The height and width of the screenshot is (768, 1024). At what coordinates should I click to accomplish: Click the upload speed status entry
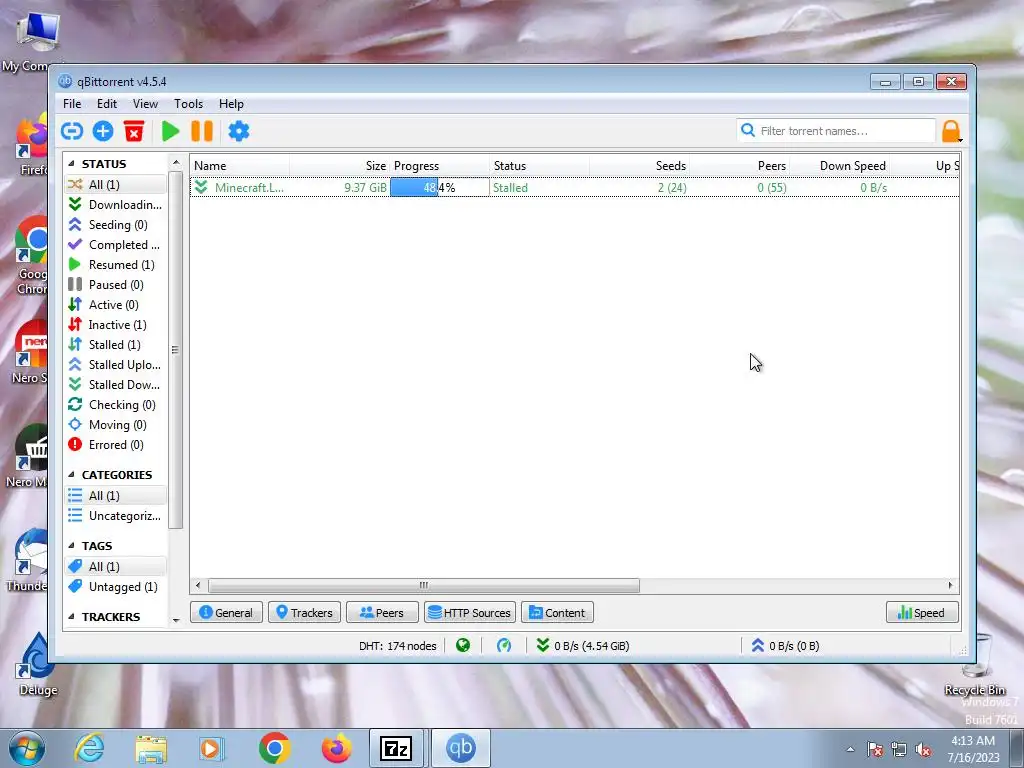pyautogui.click(x=784, y=645)
